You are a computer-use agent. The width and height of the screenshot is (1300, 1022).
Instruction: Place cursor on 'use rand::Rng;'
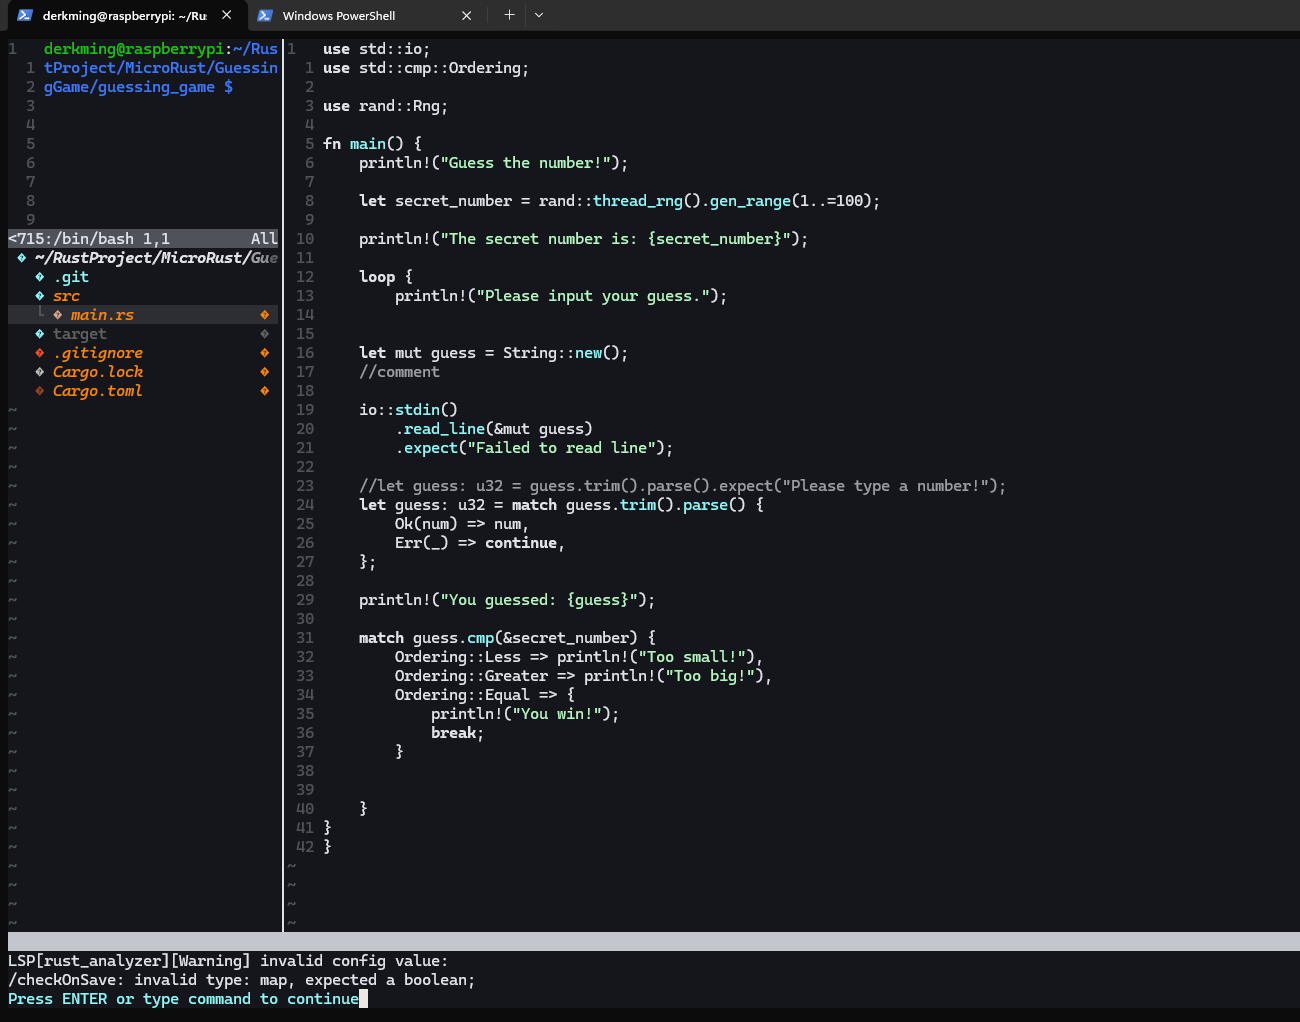(385, 106)
